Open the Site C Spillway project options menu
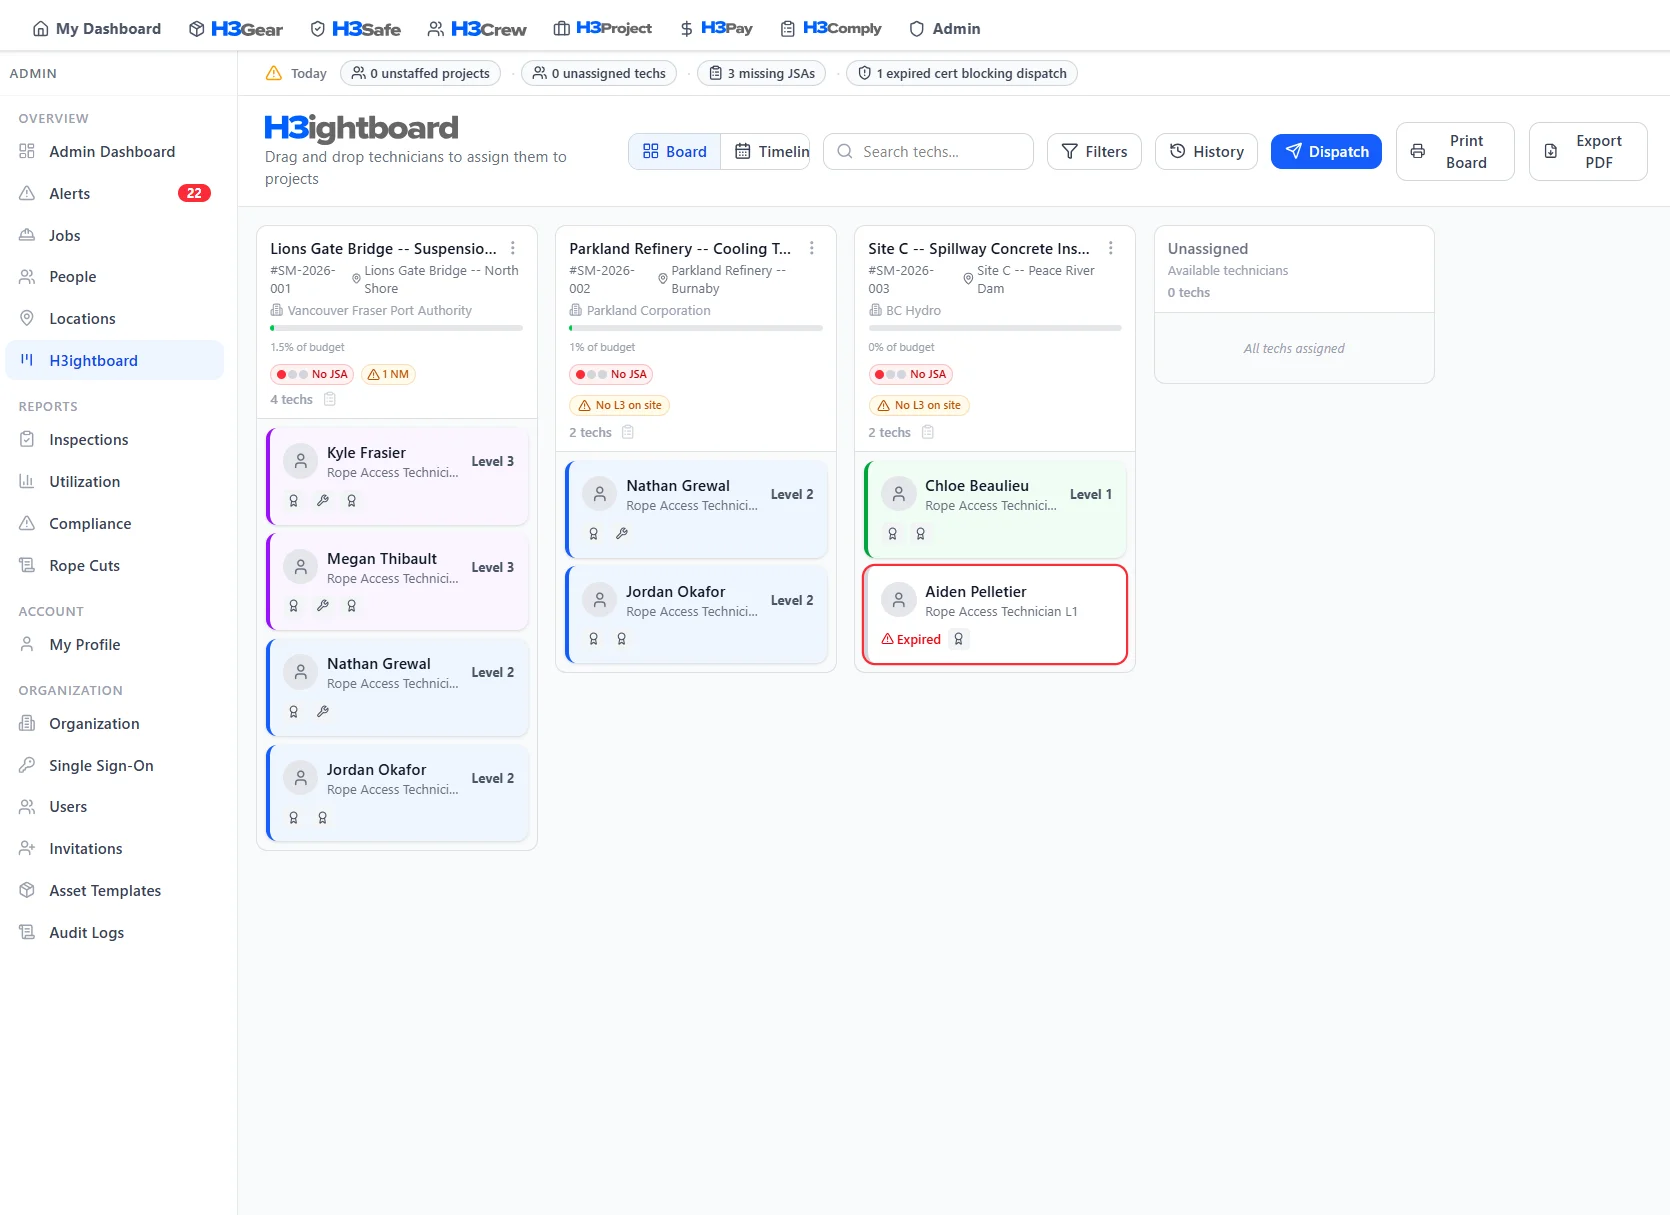1670x1215 pixels. (1111, 248)
